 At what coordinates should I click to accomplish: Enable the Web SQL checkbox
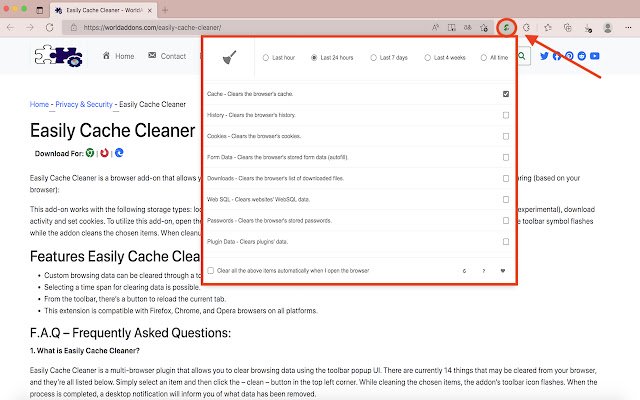[x=506, y=200]
